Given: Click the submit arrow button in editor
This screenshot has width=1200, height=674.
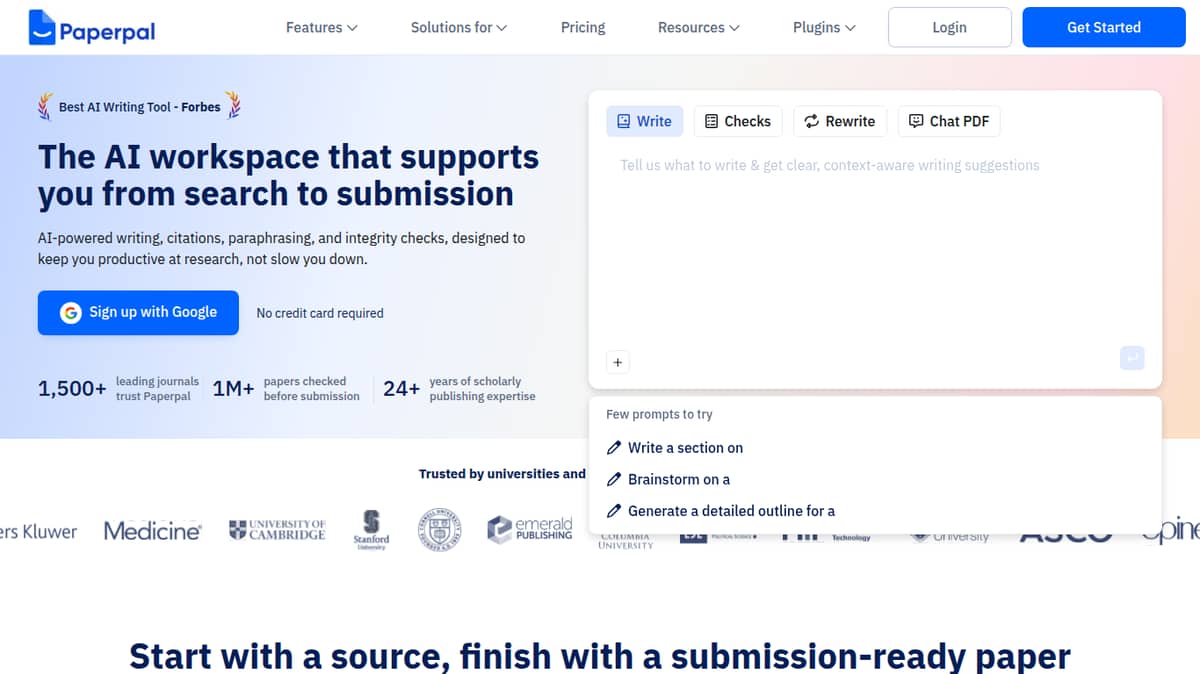Looking at the screenshot, I should point(1132,358).
